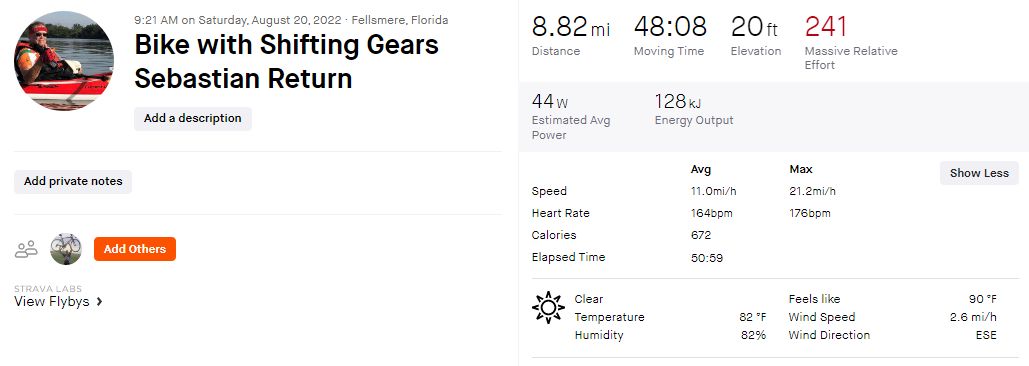
Task: Click the Strava Labs label
Action: (48, 289)
